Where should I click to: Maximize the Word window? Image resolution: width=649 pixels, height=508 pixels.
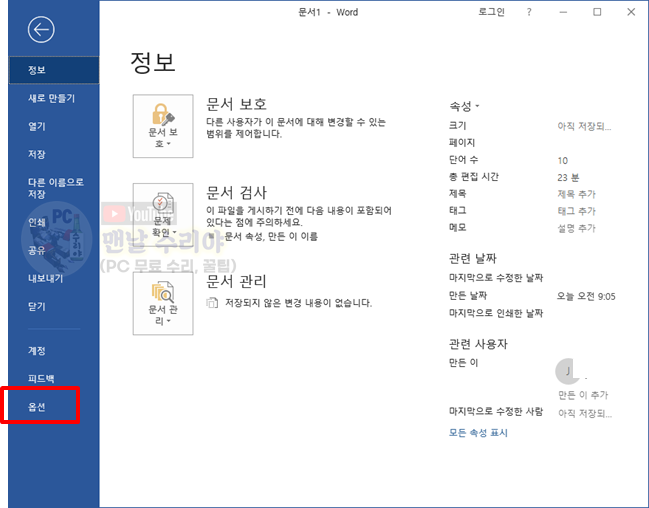[597, 12]
